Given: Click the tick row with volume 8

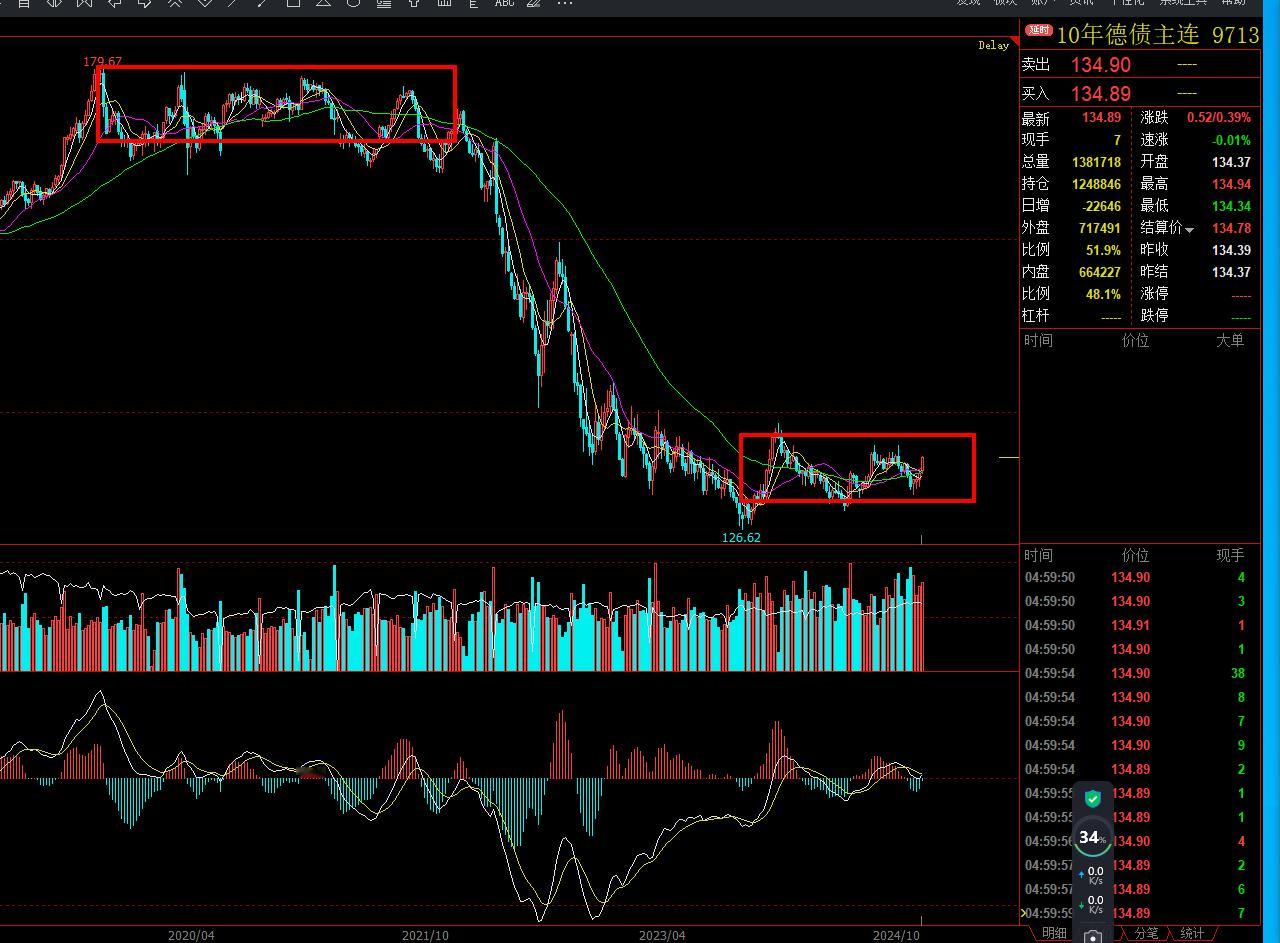Looking at the screenshot, I should click(1139, 697).
